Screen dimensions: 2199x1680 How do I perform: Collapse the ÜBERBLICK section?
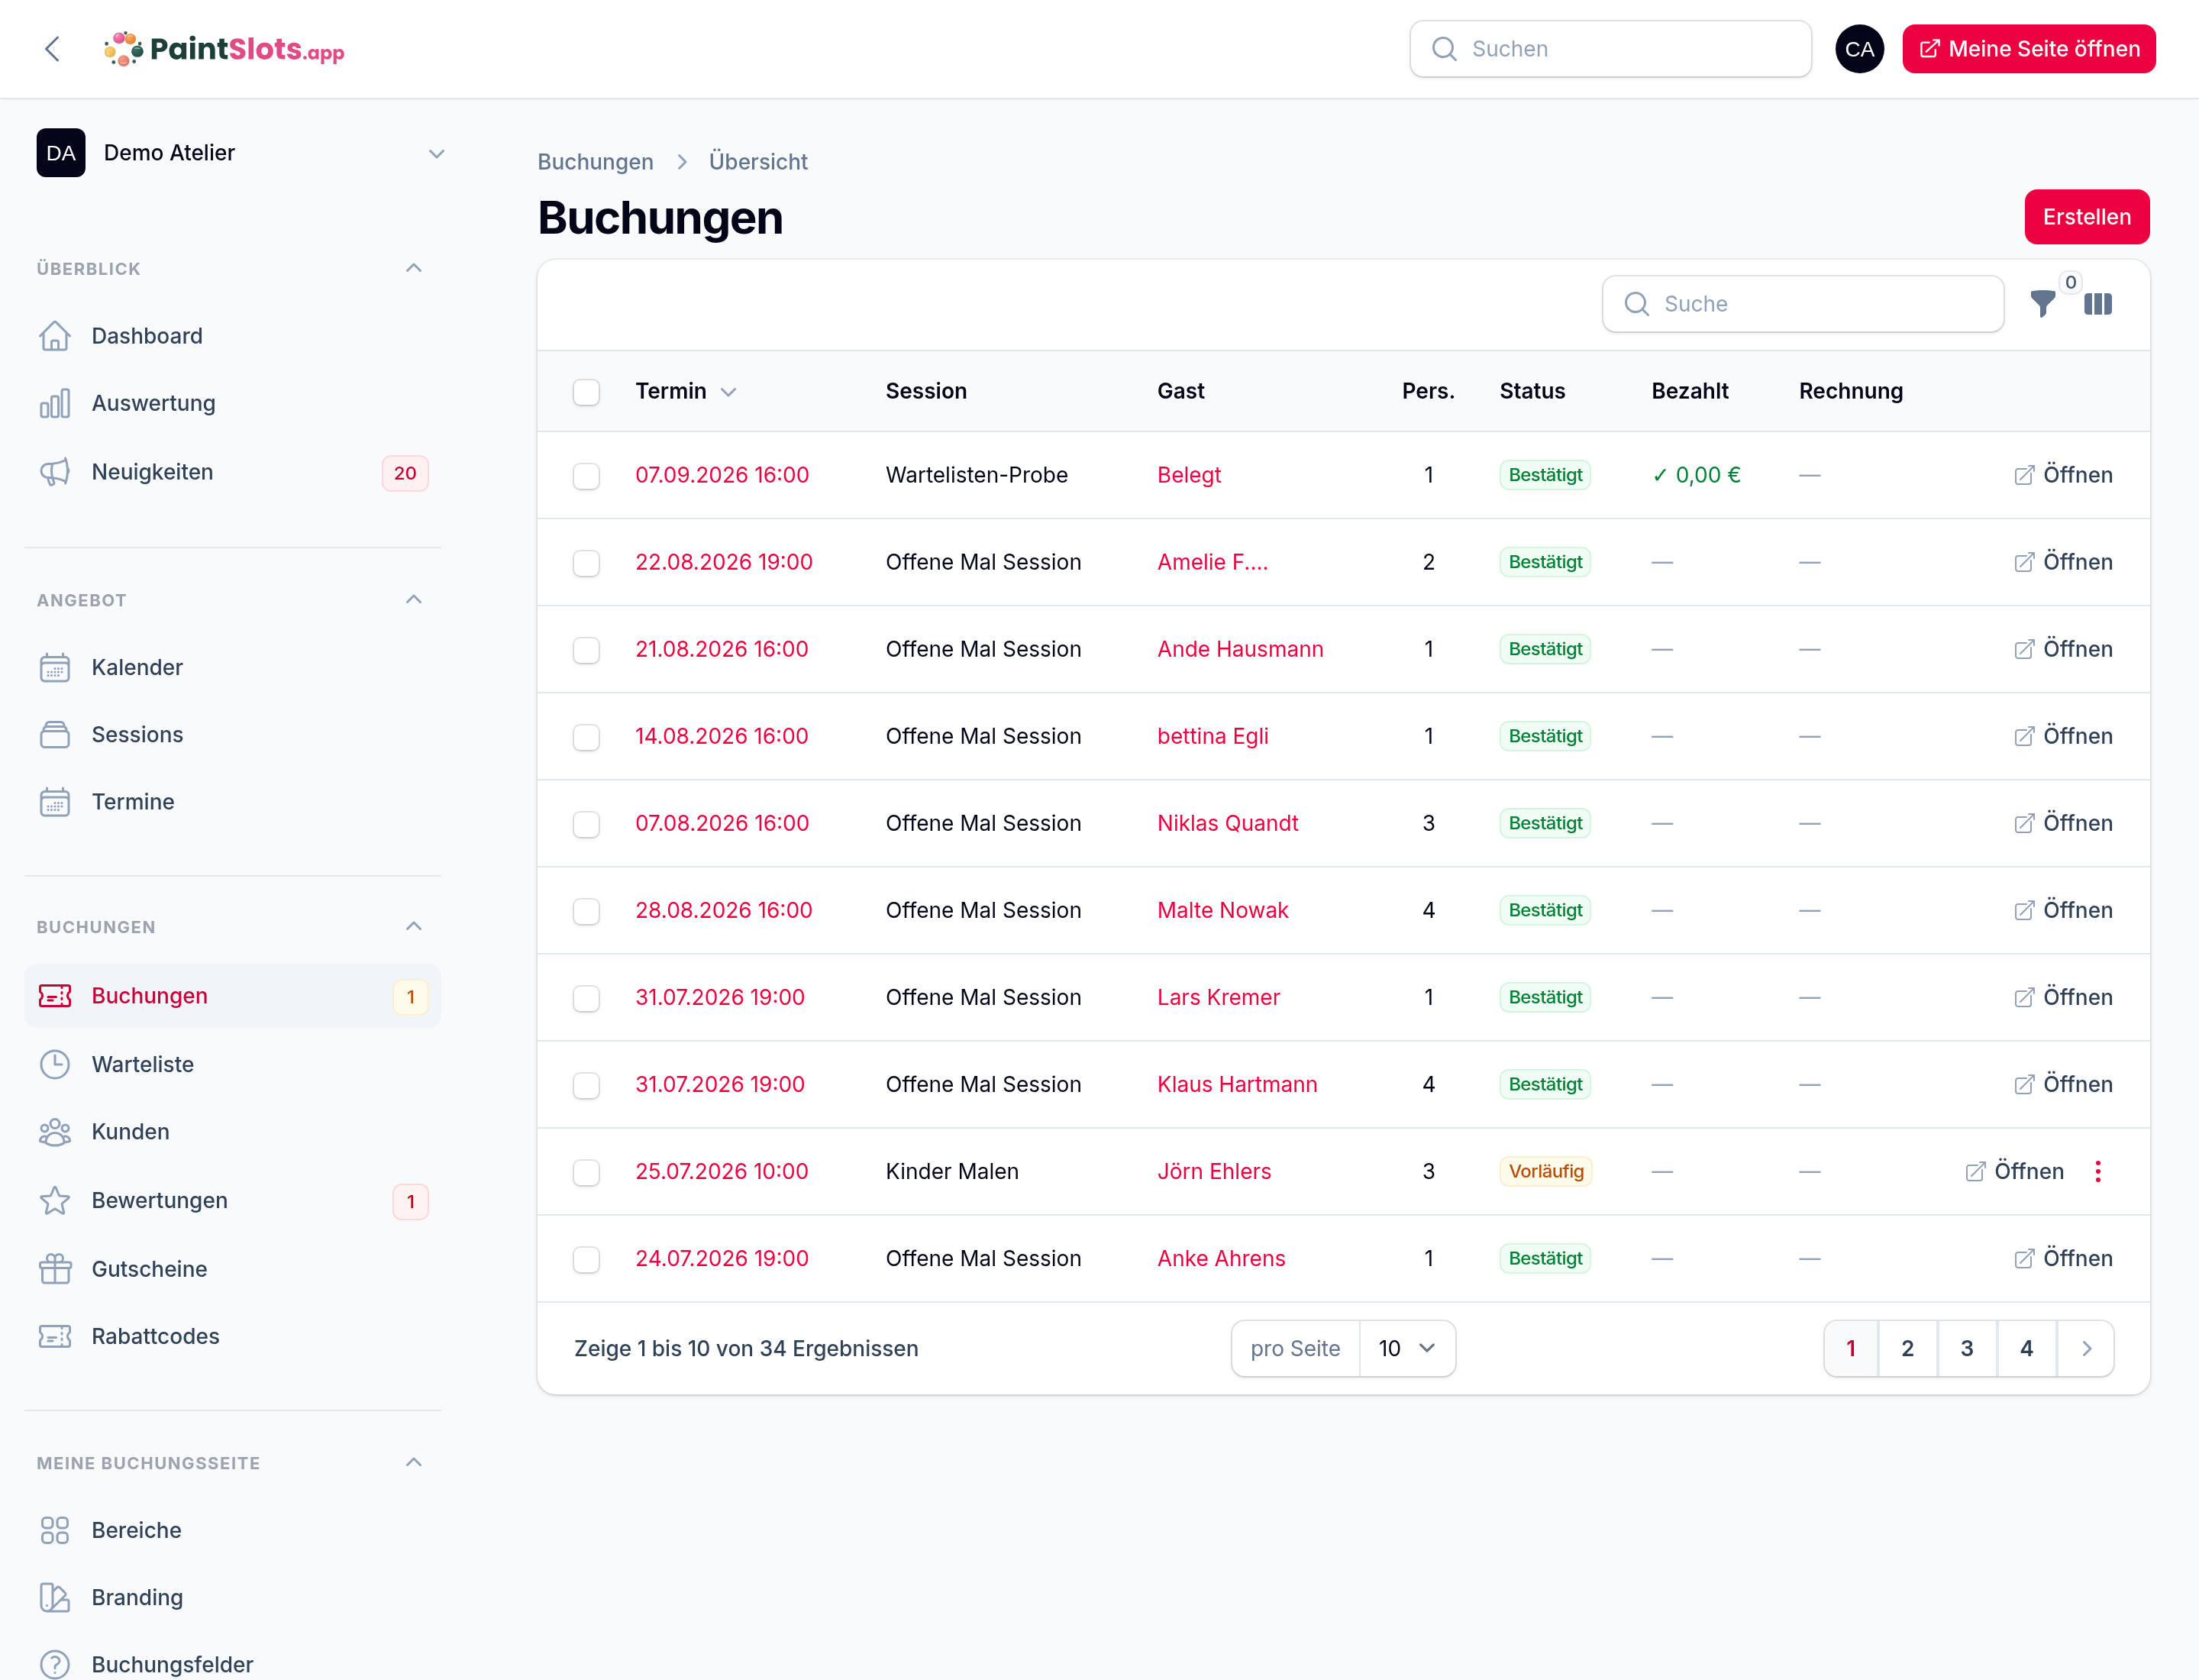414,268
